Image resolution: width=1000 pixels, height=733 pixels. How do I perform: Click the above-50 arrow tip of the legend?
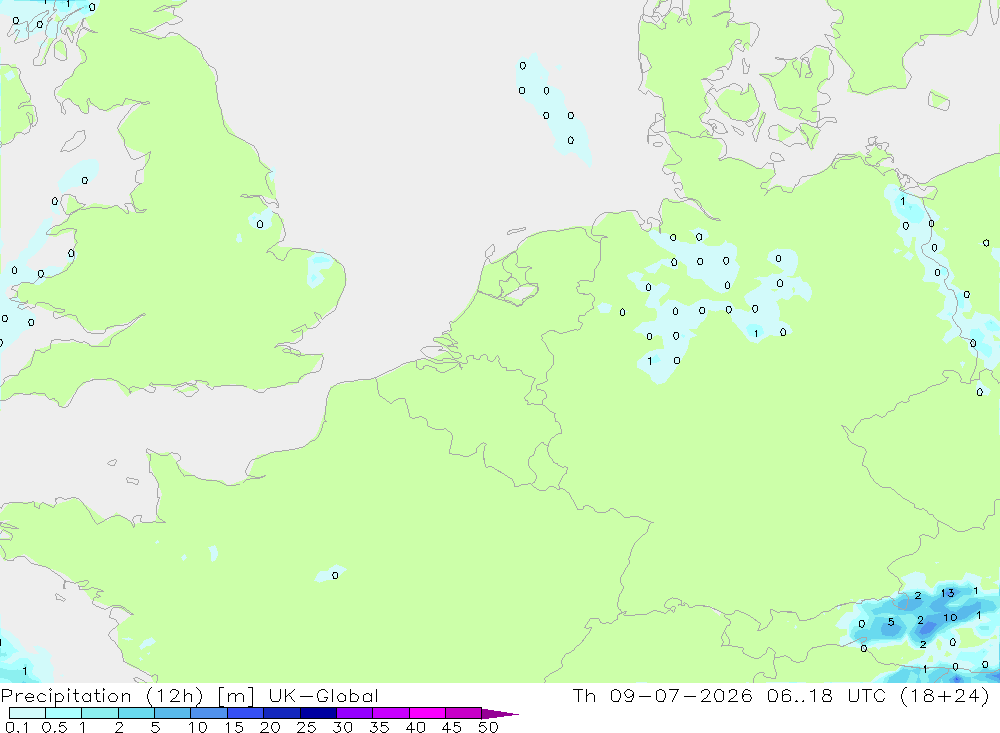[500, 713]
